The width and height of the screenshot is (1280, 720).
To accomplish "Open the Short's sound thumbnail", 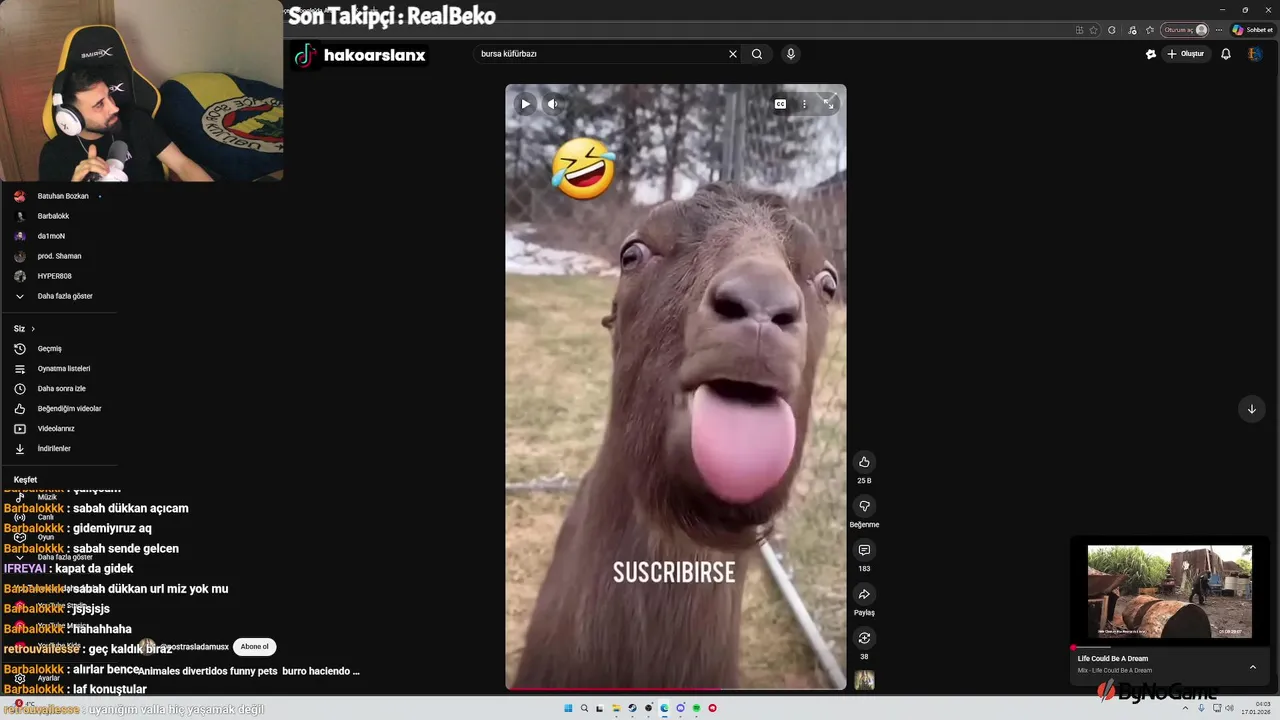I will (864, 680).
